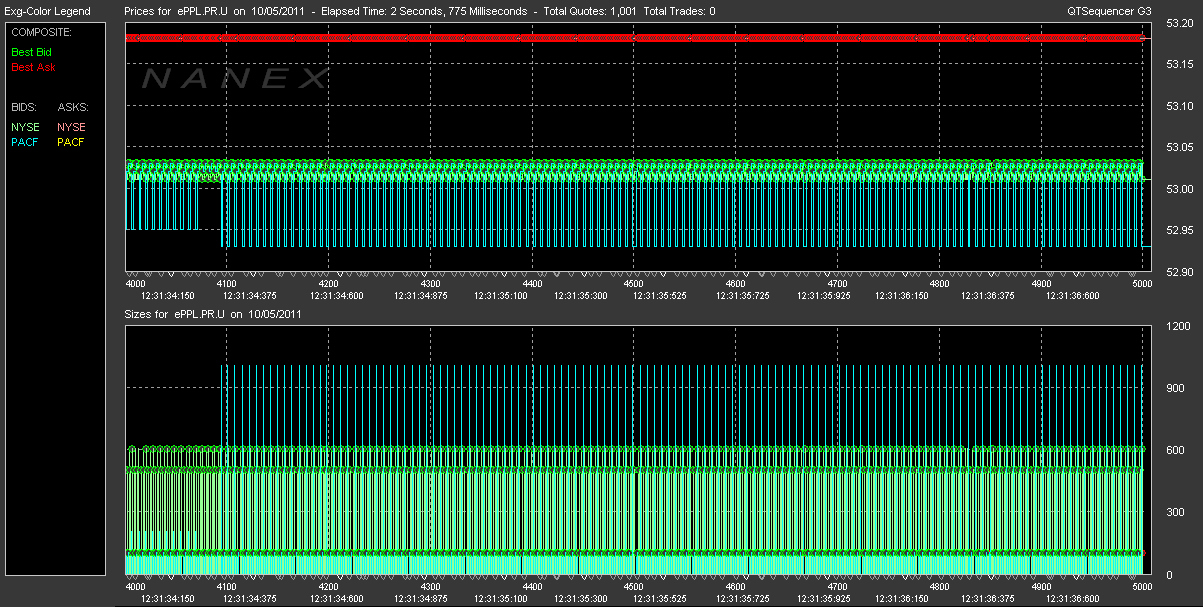
Task: Click the "QTSequencer G3" label
Action: (1108, 12)
